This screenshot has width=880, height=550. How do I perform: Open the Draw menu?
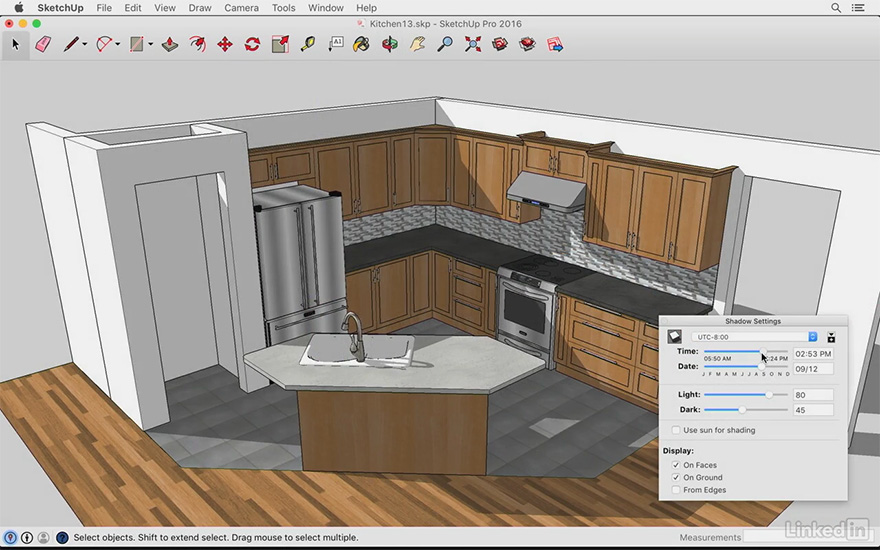[x=200, y=8]
